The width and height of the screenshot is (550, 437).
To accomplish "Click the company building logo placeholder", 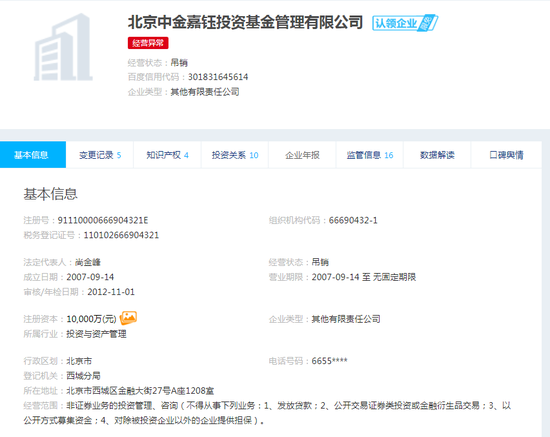I will point(63,47).
